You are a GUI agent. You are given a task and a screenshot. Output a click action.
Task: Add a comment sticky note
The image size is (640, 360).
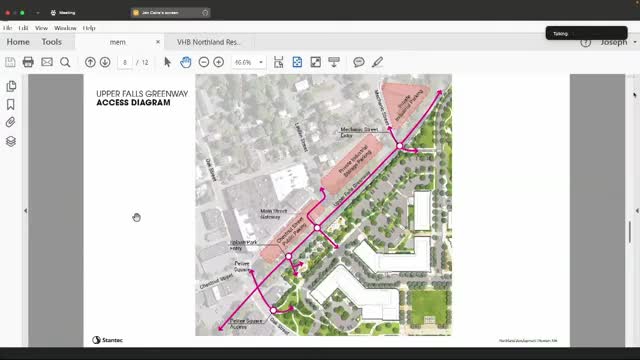tap(359, 62)
